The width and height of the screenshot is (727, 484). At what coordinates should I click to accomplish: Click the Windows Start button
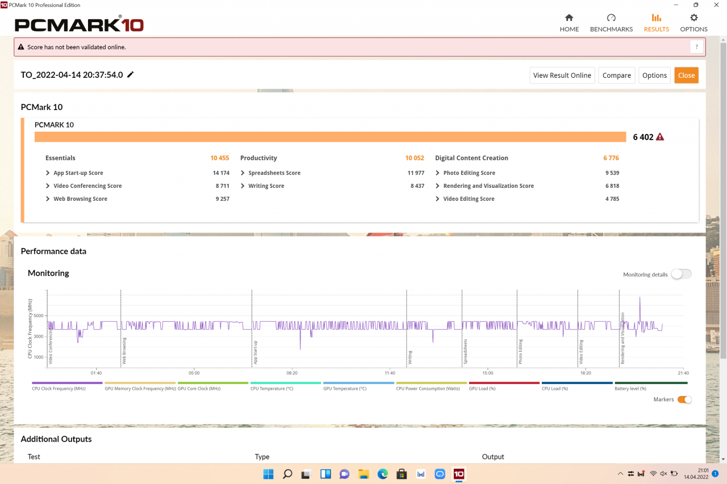268,474
